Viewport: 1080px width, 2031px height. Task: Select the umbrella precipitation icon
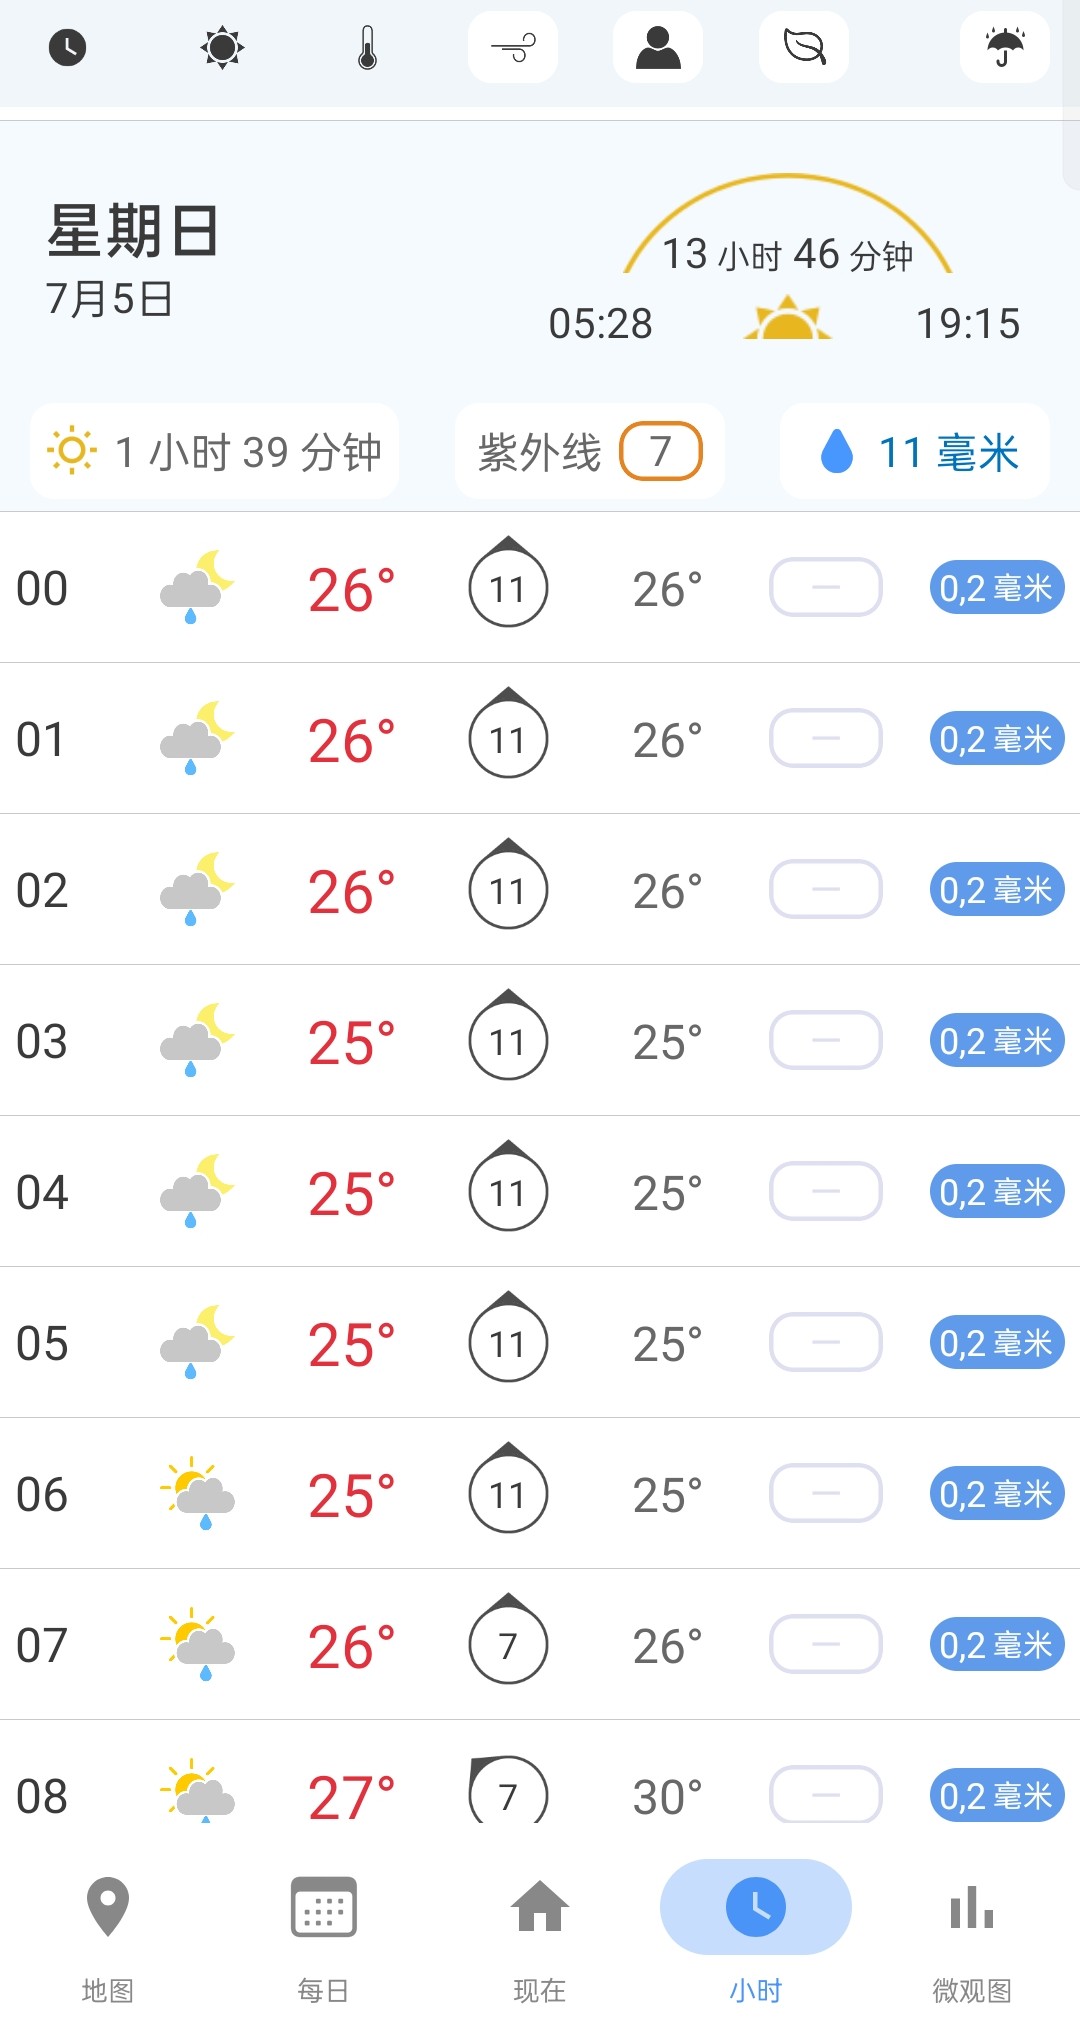[1005, 47]
